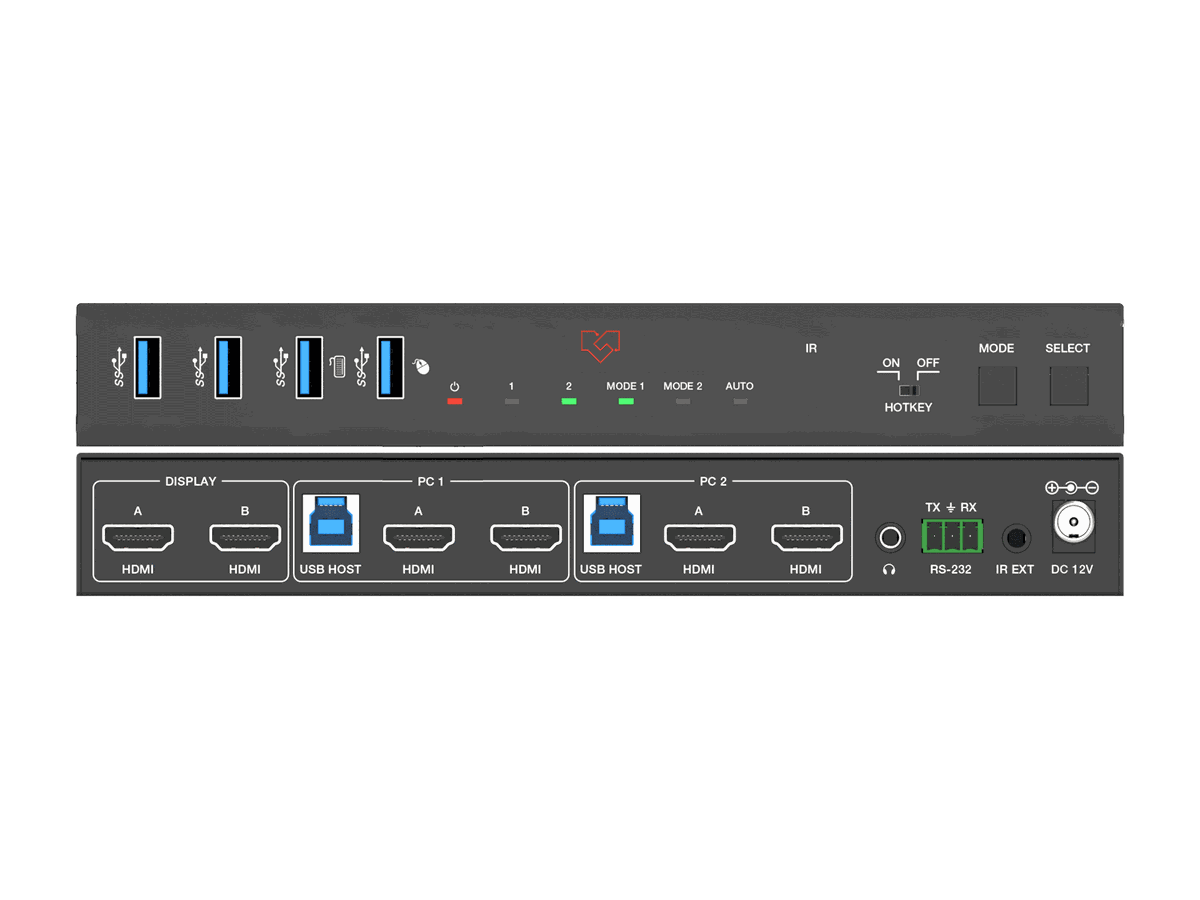Click the IR receiver label
Screen dimensions: 1200x900
(x=811, y=348)
